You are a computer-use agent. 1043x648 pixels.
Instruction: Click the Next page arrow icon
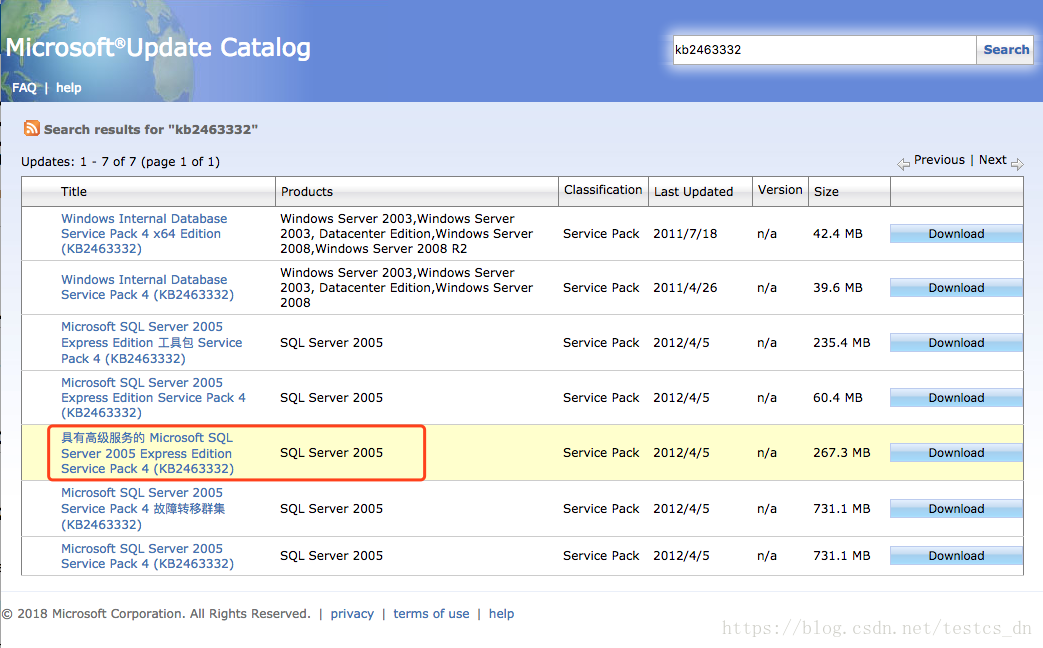1017,164
